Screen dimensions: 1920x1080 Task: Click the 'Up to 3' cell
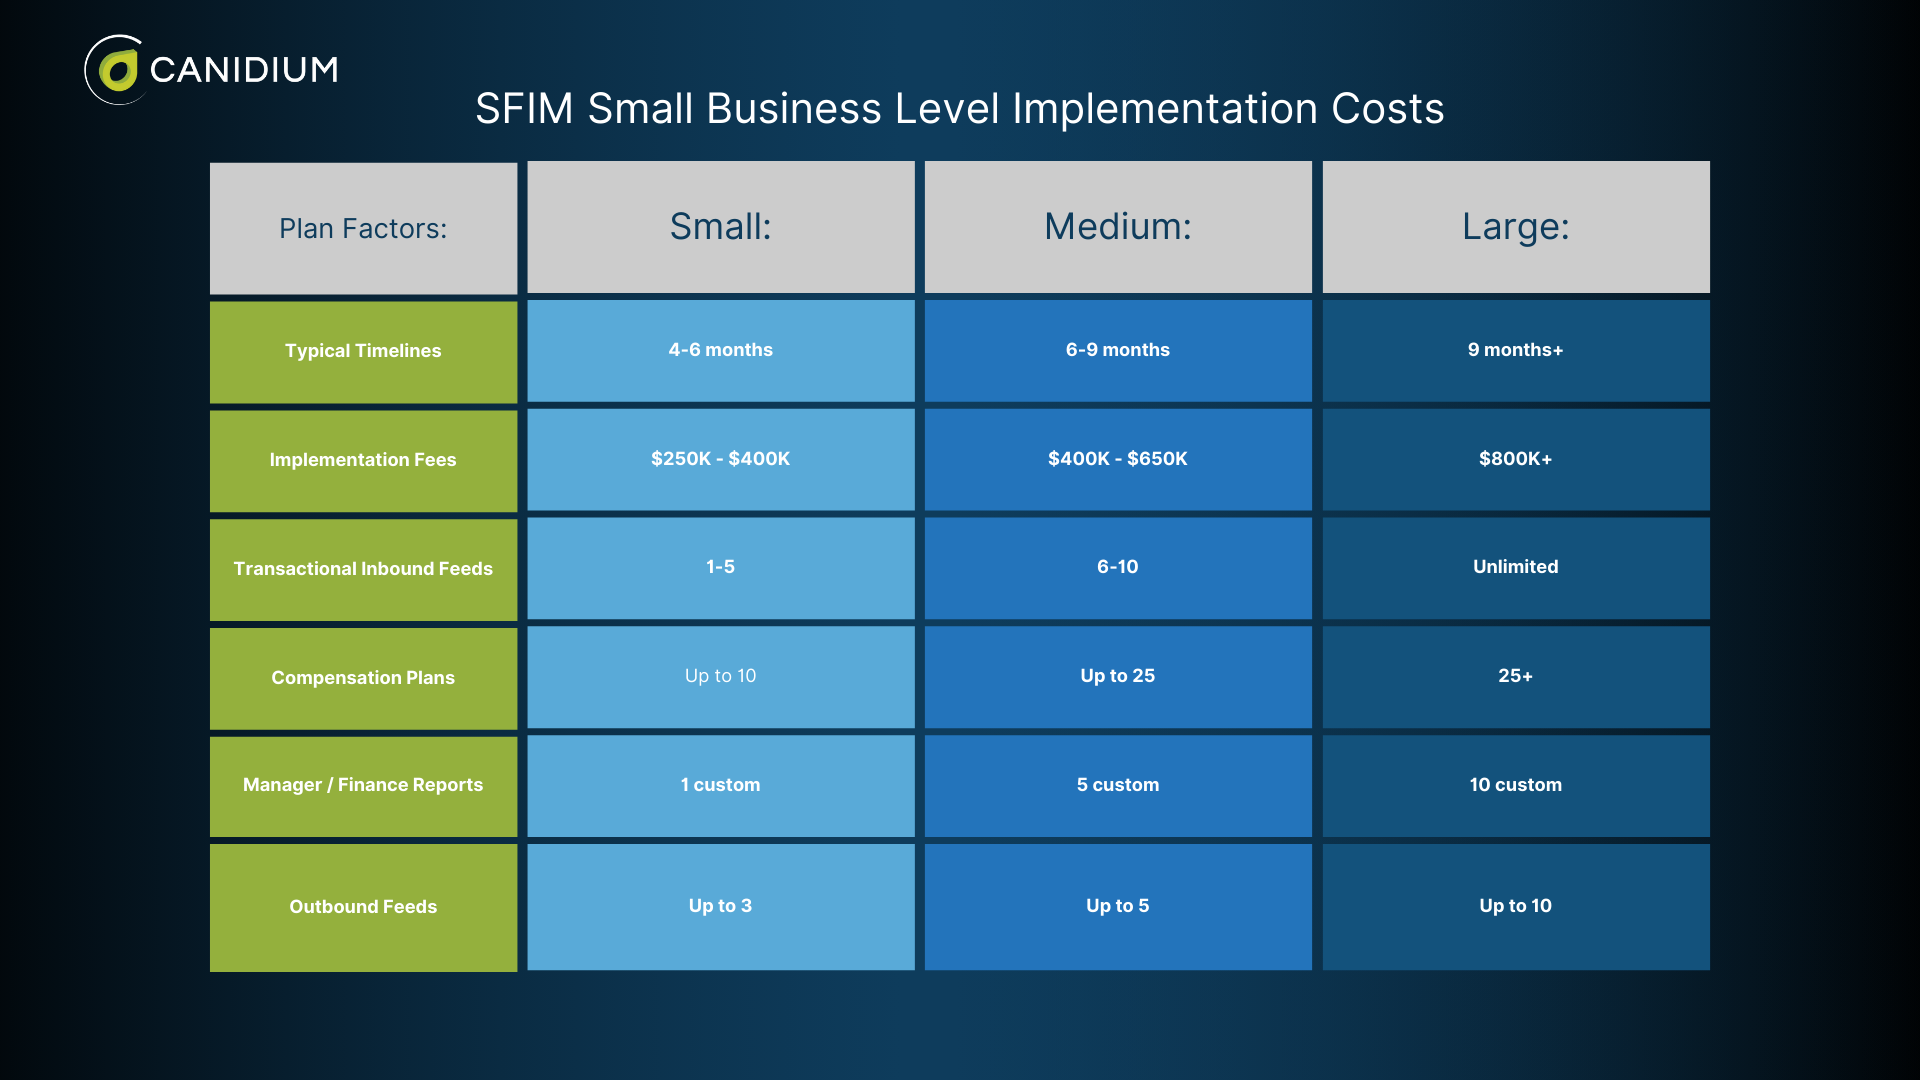(721, 907)
